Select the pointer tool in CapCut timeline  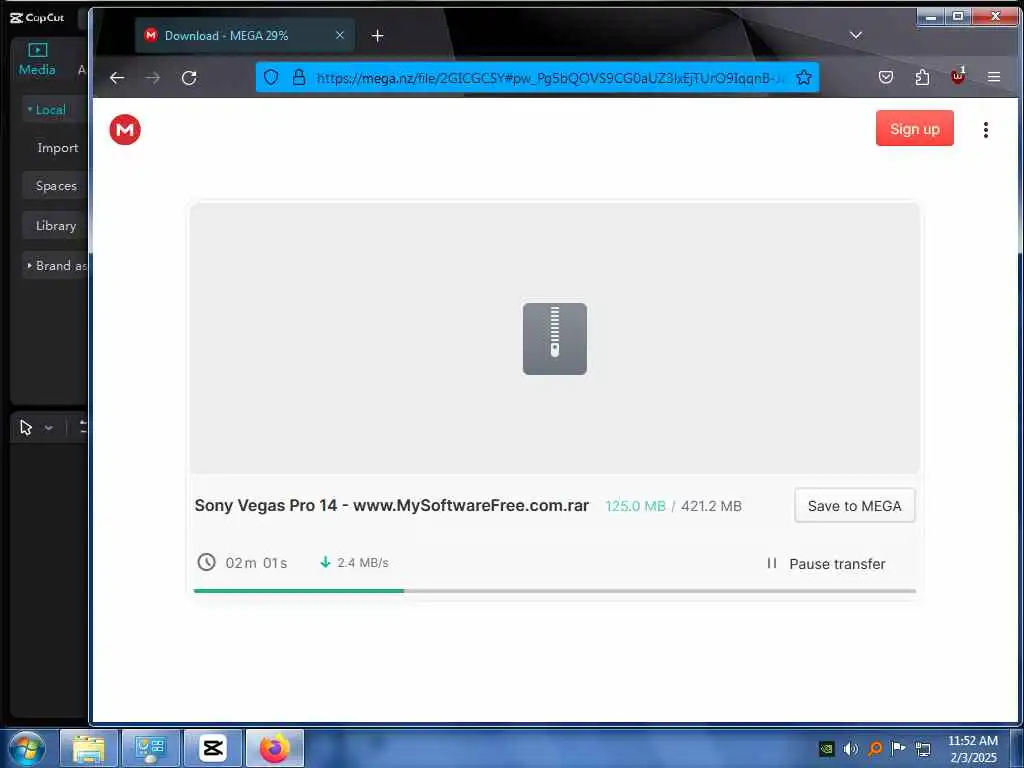(25, 428)
